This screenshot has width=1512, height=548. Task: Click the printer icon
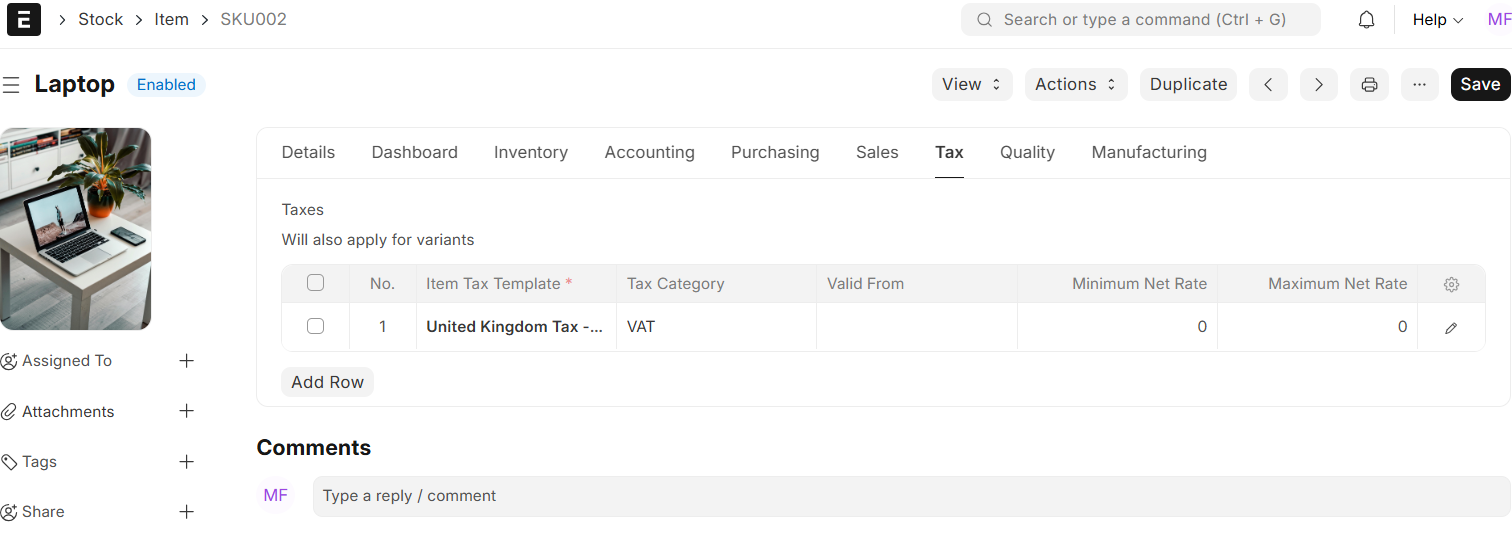coord(1369,85)
